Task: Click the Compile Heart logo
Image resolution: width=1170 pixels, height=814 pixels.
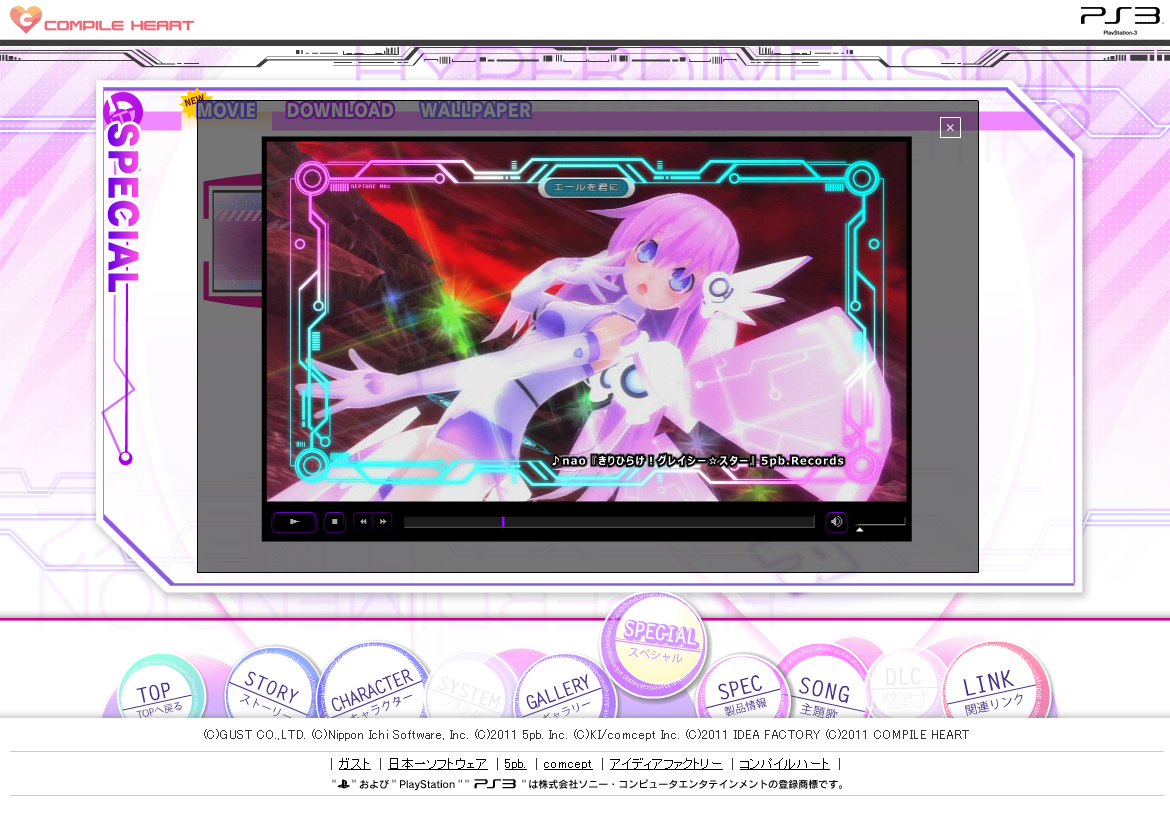Action: pyautogui.click(x=102, y=20)
